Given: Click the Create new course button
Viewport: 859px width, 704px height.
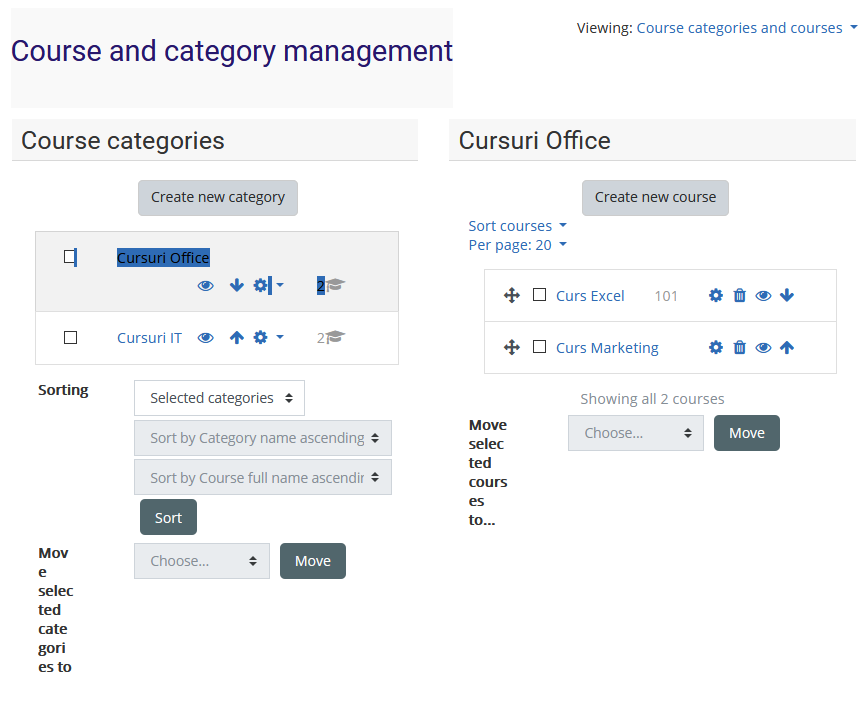Looking at the screenshot, I should point(655,197).
